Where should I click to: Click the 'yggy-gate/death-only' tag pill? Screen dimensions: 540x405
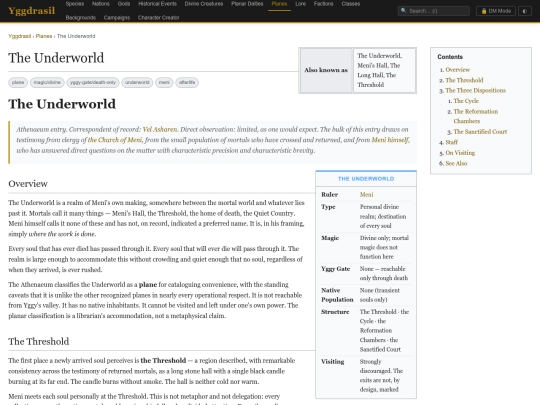click(x=93, y=83)
